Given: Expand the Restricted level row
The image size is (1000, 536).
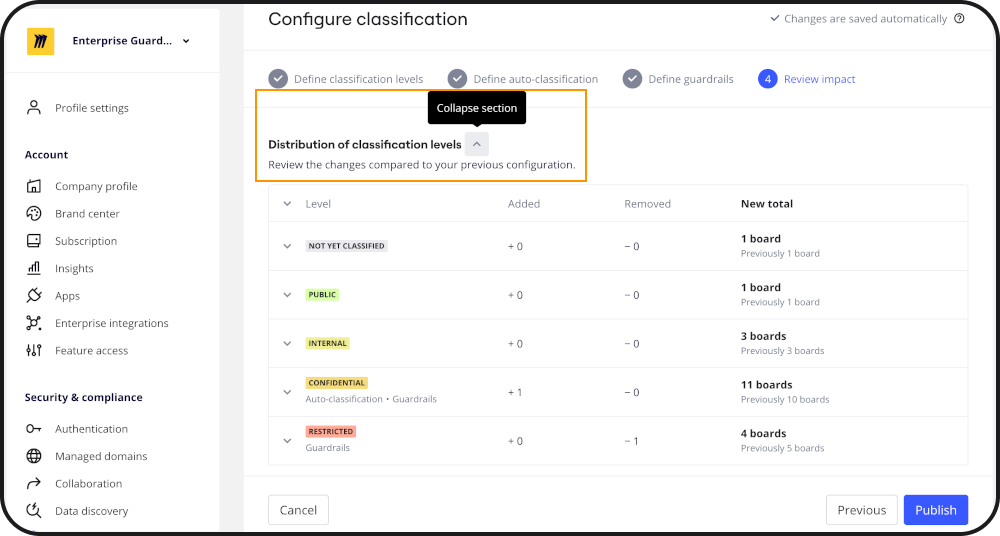Looking at the screenshot, I should point(287,439).
